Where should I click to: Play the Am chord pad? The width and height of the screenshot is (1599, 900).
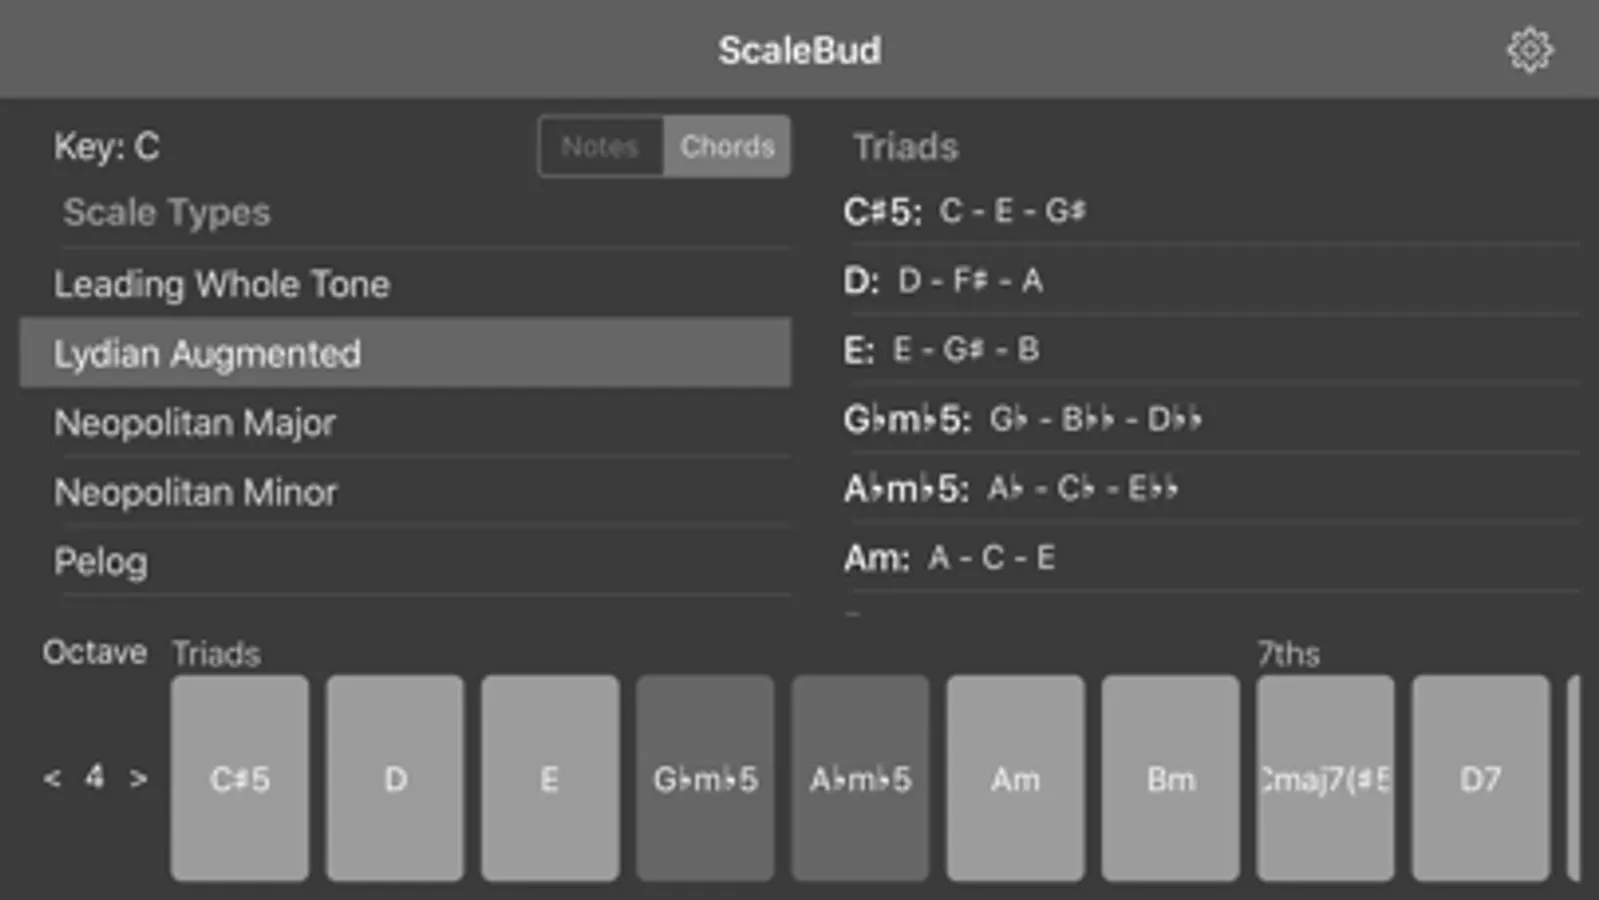coord(1015,778)
